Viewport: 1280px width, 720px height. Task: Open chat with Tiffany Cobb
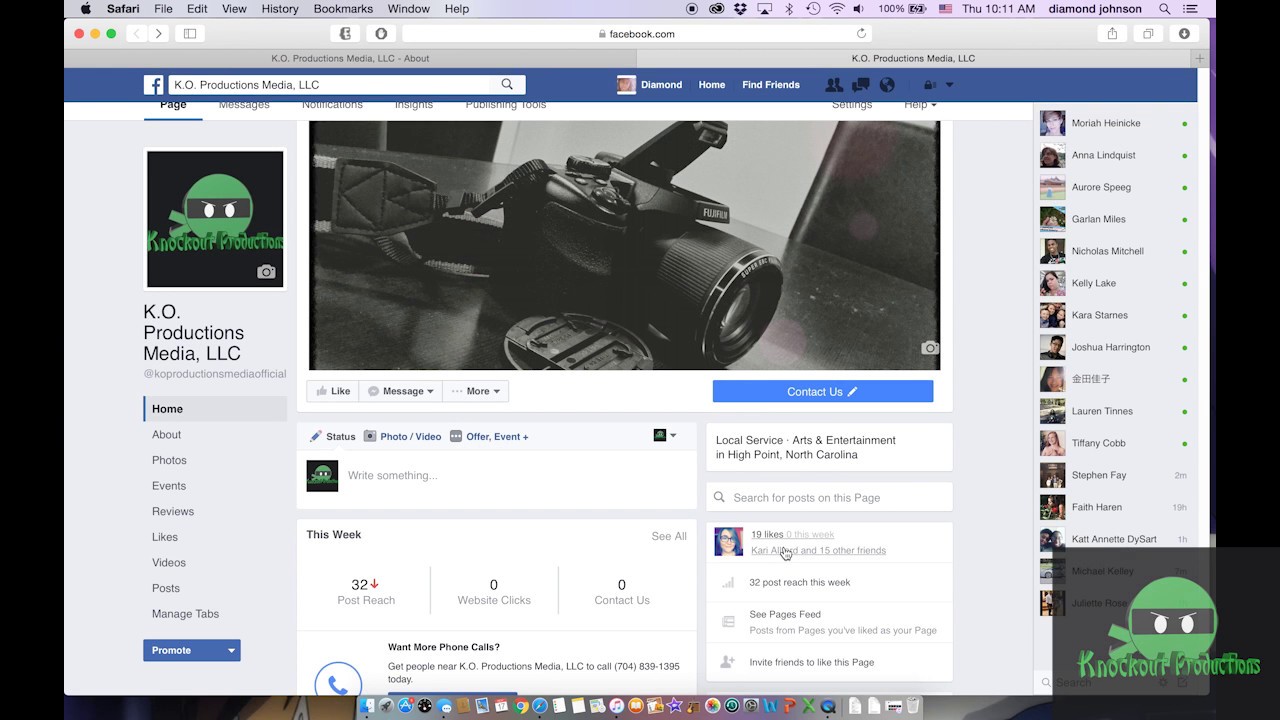(x=1115, y=443)
